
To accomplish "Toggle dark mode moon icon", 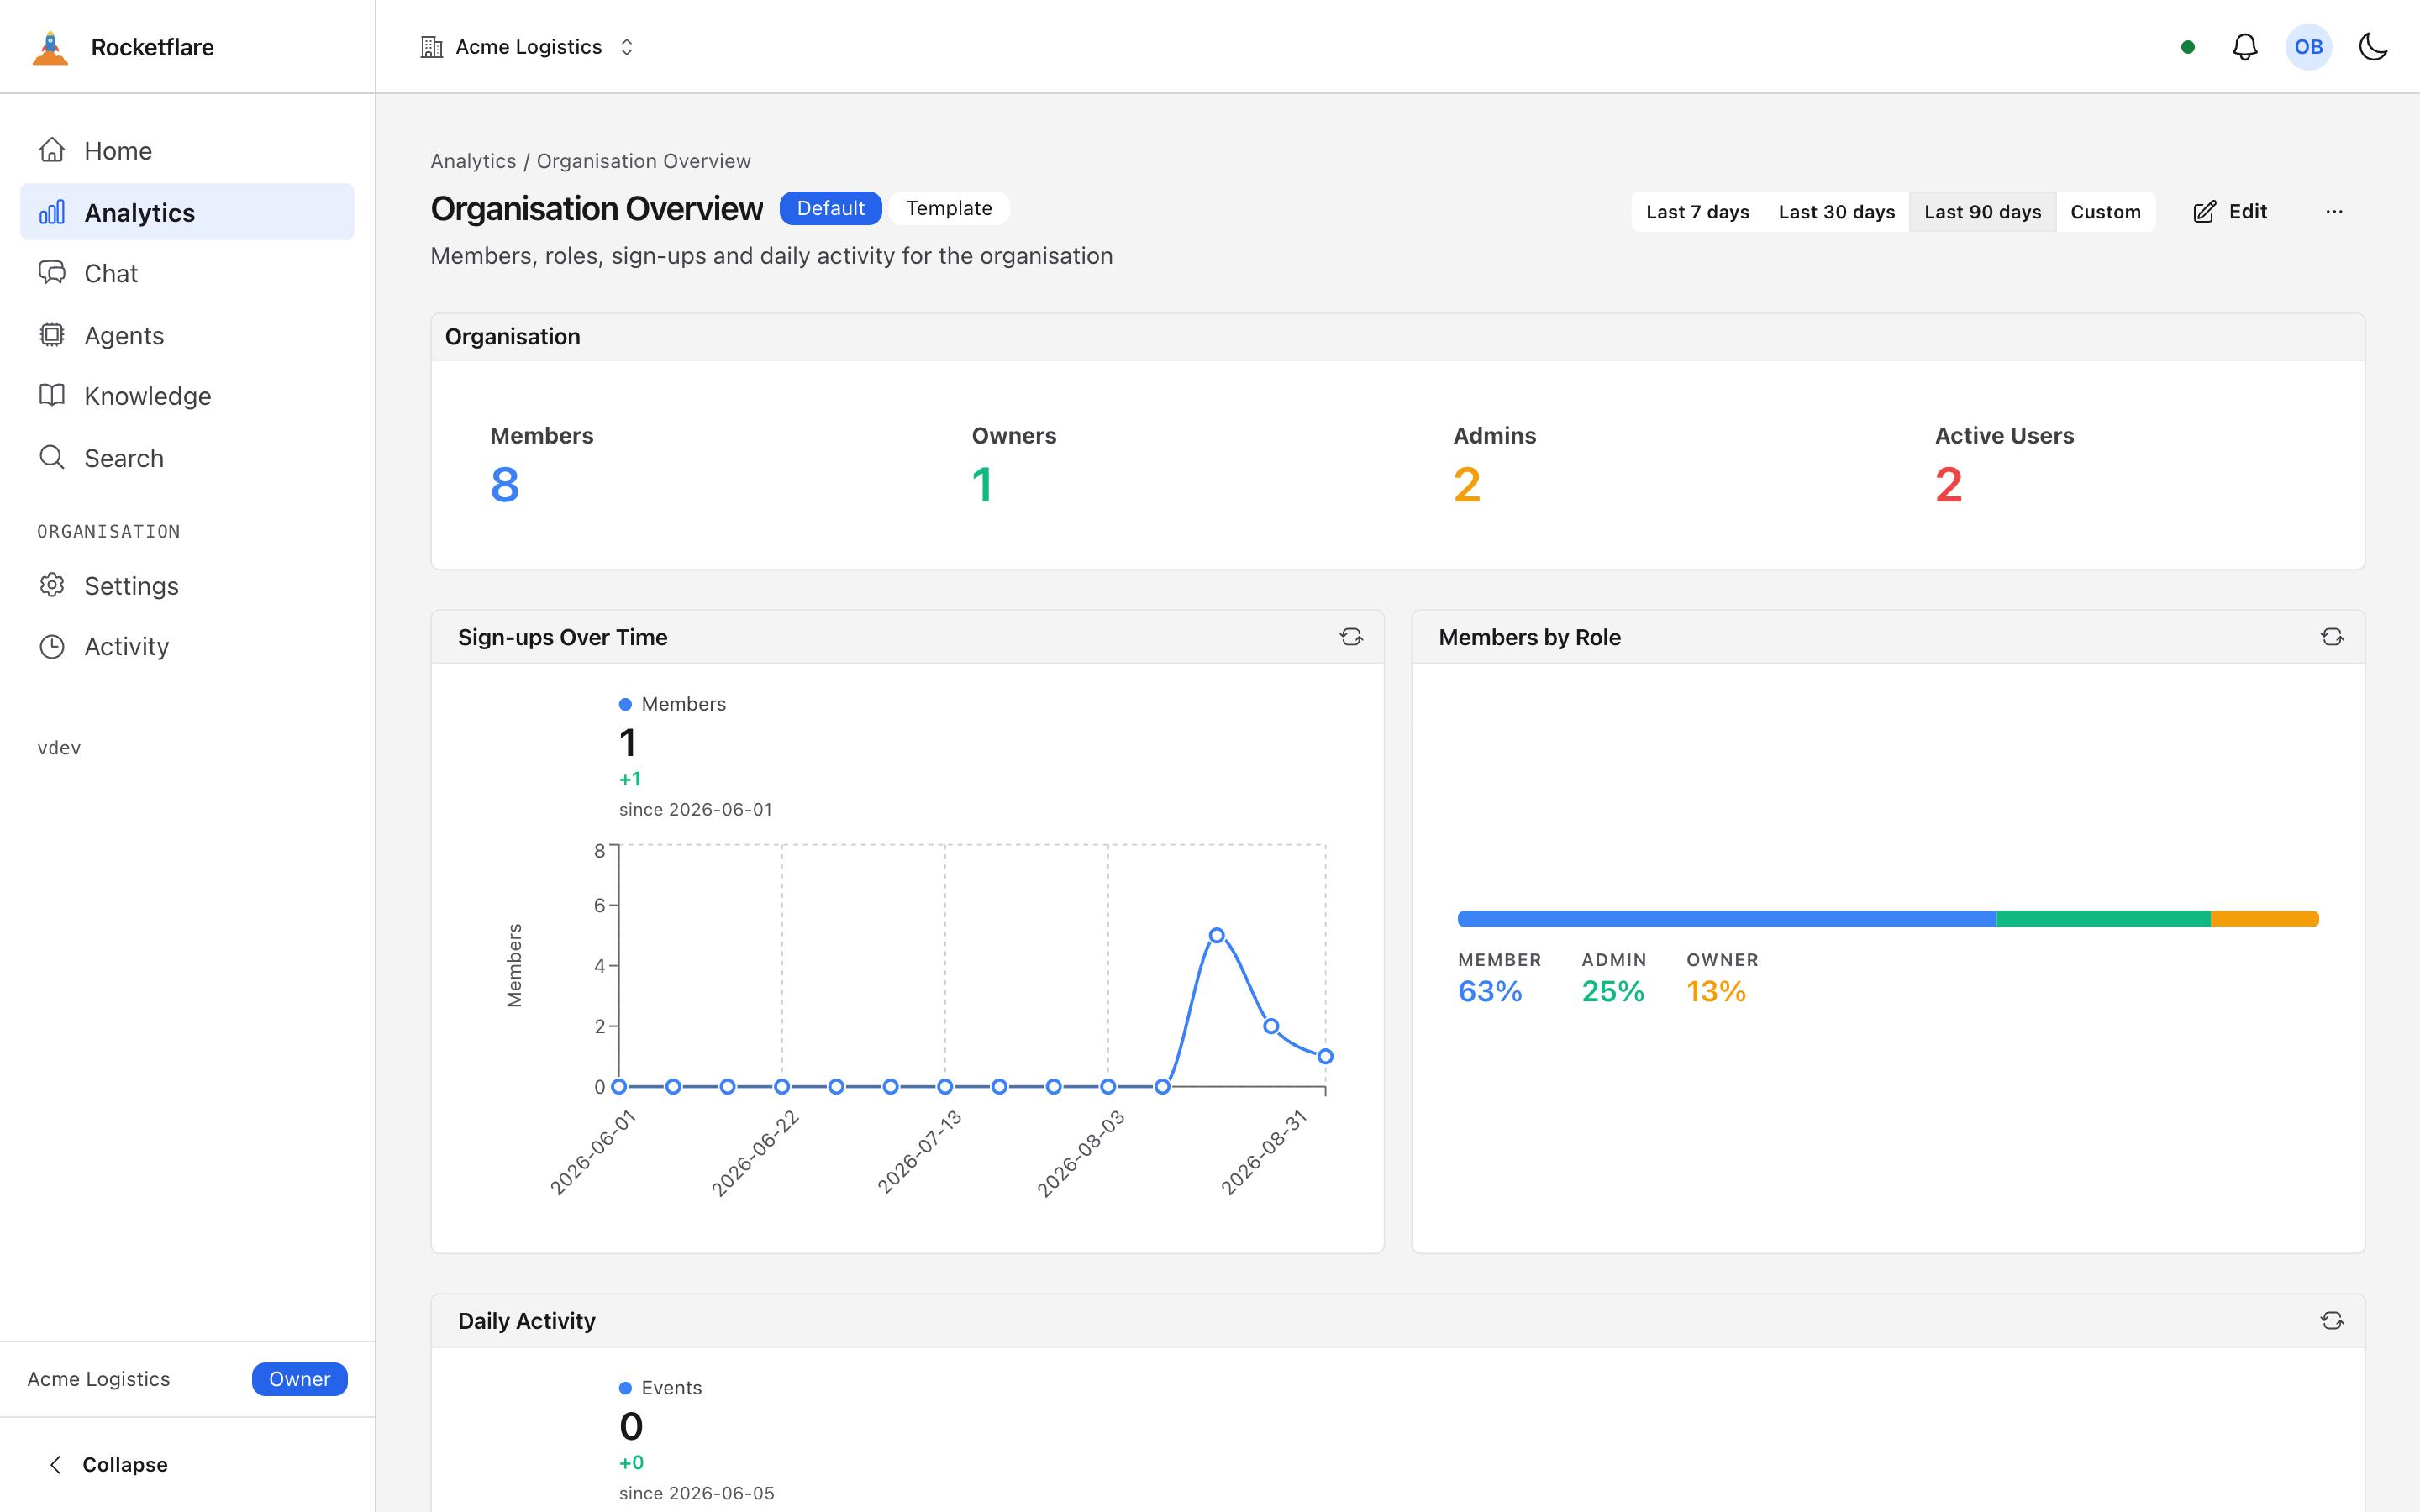I will click(x=2373, y=47).
